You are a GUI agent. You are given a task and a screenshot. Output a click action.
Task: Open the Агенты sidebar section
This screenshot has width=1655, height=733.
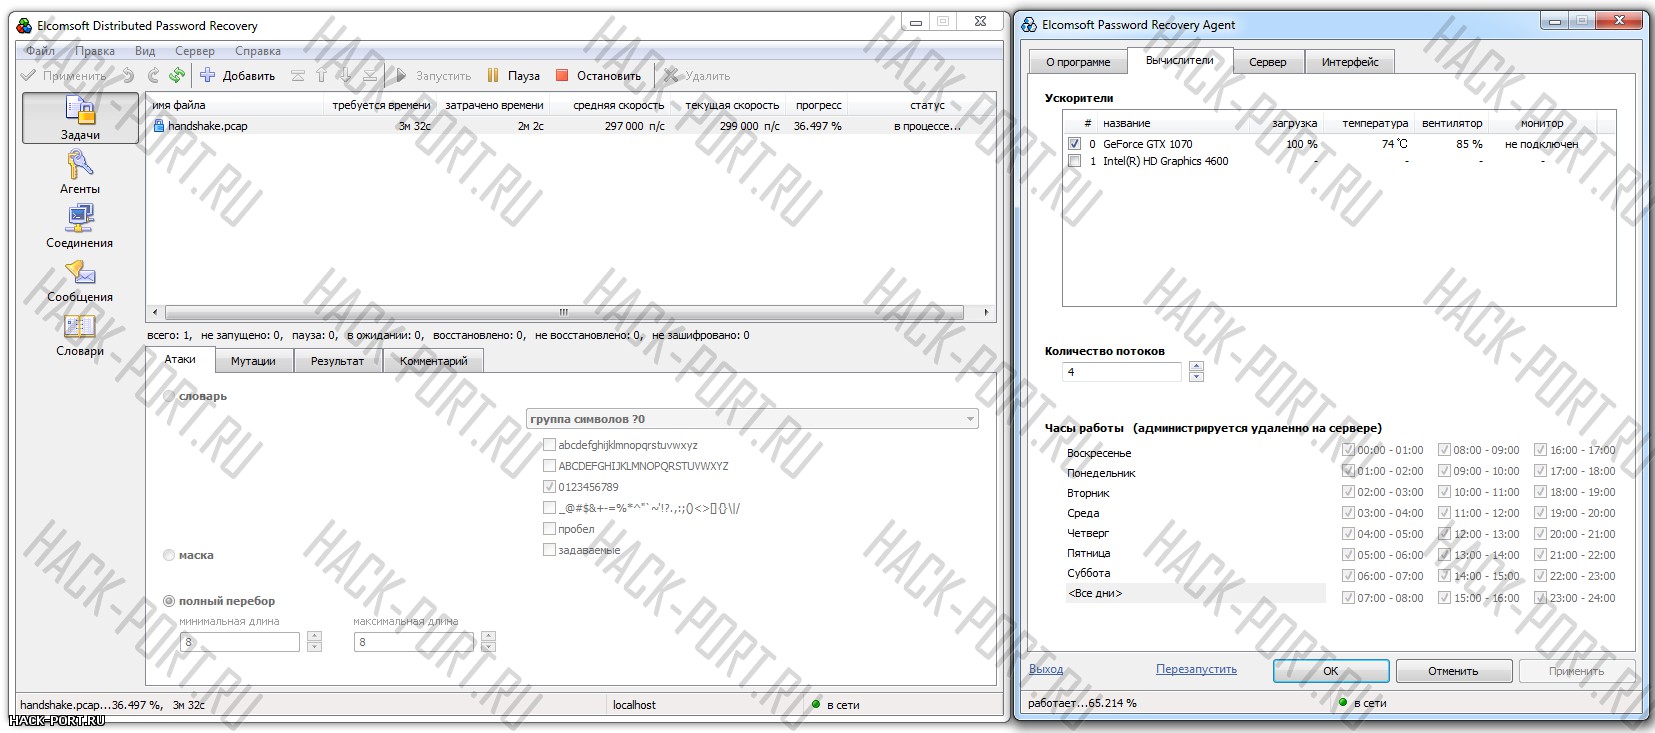pos(80,172)
